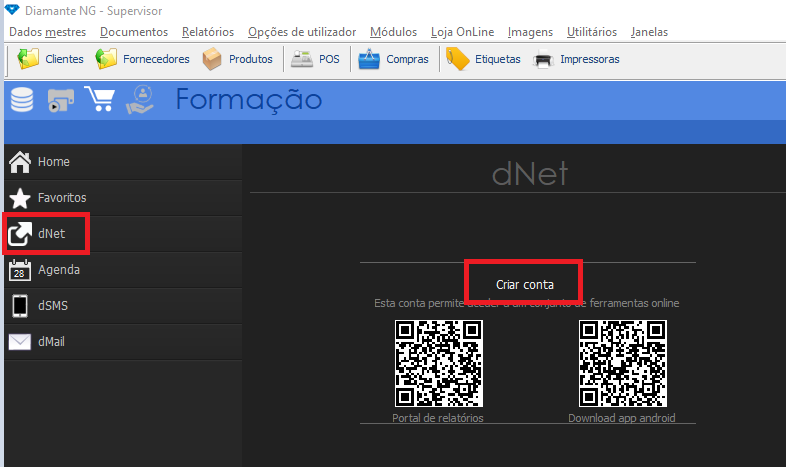The width and height of the screenshot is (786, 467).
Task: Click the shopping cart icon in header
Action: [99, 100]
